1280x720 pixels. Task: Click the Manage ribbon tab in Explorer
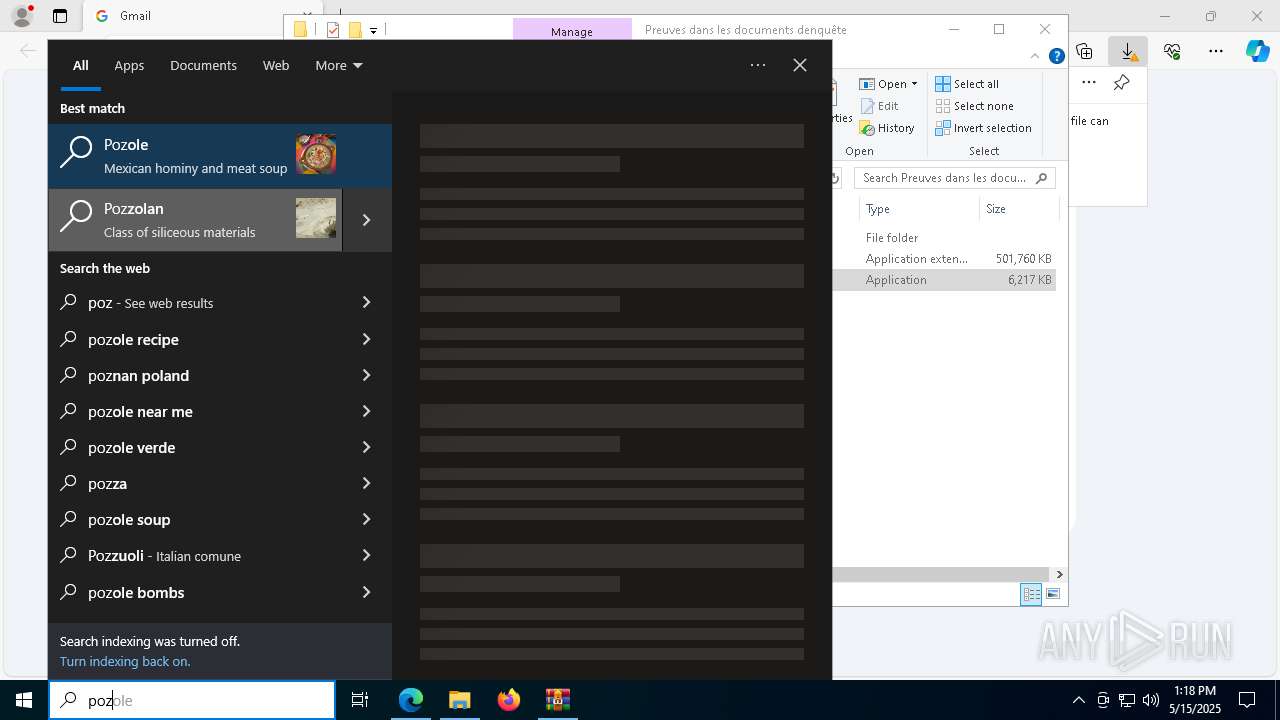pyautogui.click(x=572, y=31)
